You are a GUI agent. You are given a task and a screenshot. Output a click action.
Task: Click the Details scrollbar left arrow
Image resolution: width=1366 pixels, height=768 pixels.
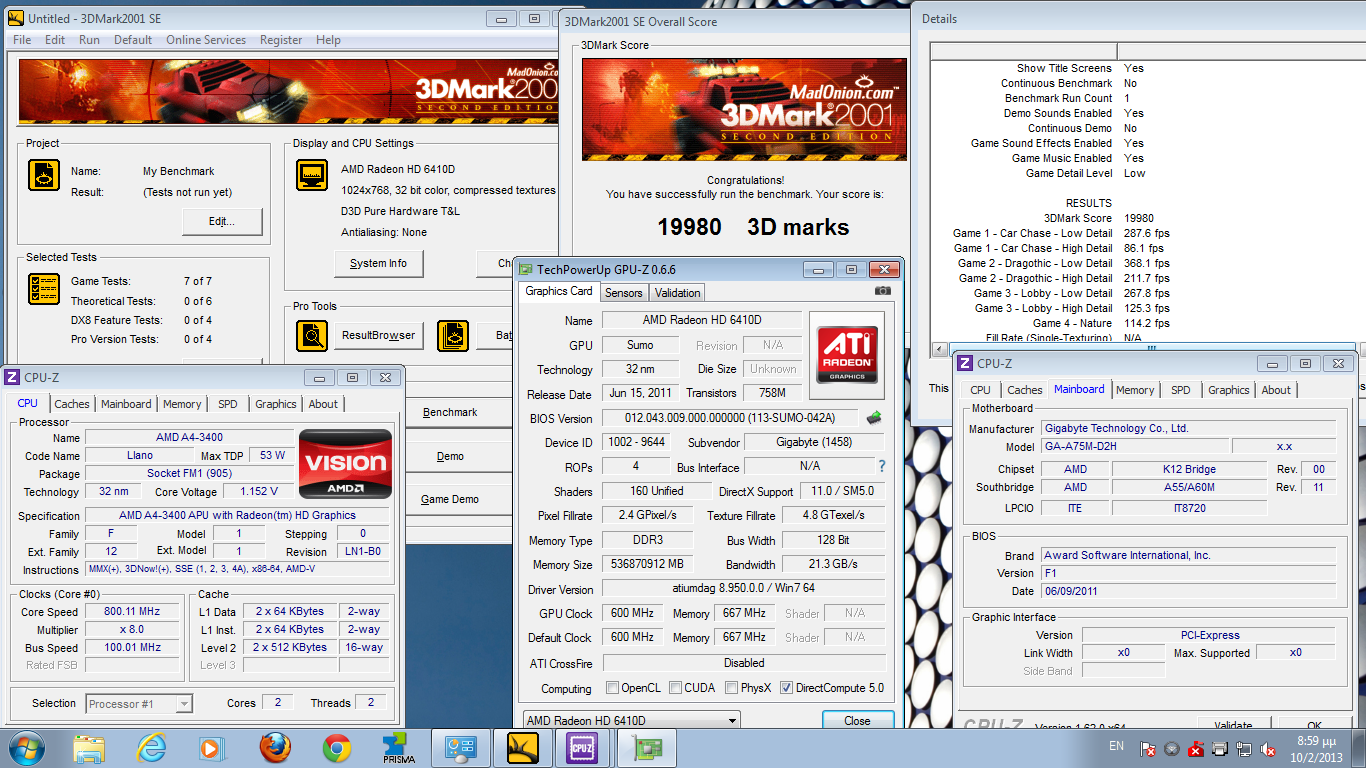click(938, 349)
